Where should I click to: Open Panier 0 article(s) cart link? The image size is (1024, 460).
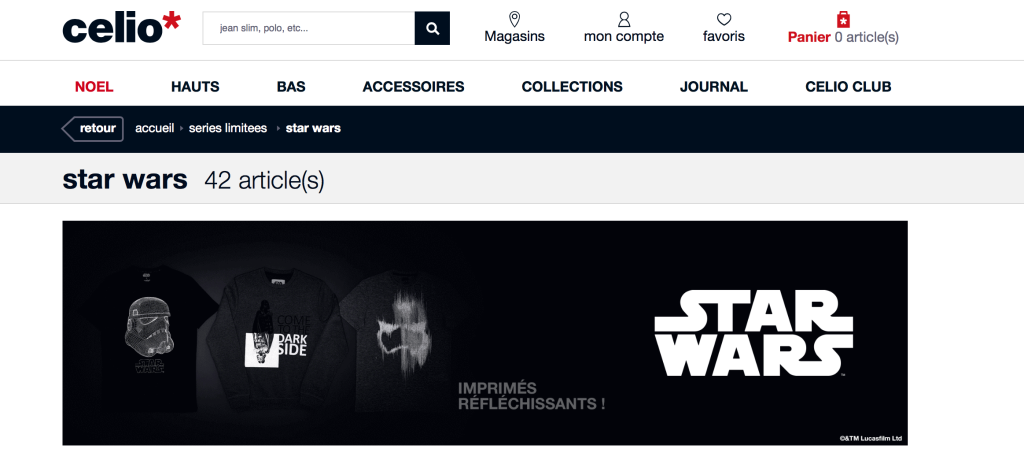843,37
